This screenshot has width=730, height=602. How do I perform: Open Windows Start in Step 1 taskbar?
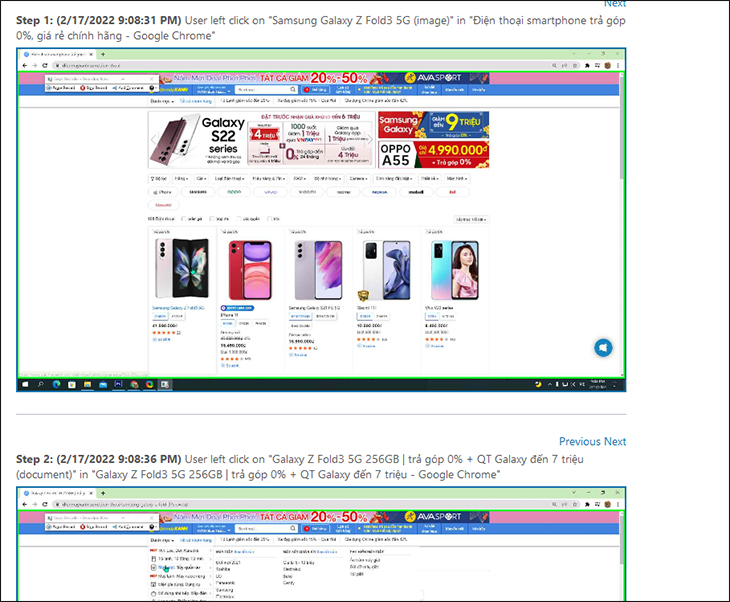click(26, 385)
